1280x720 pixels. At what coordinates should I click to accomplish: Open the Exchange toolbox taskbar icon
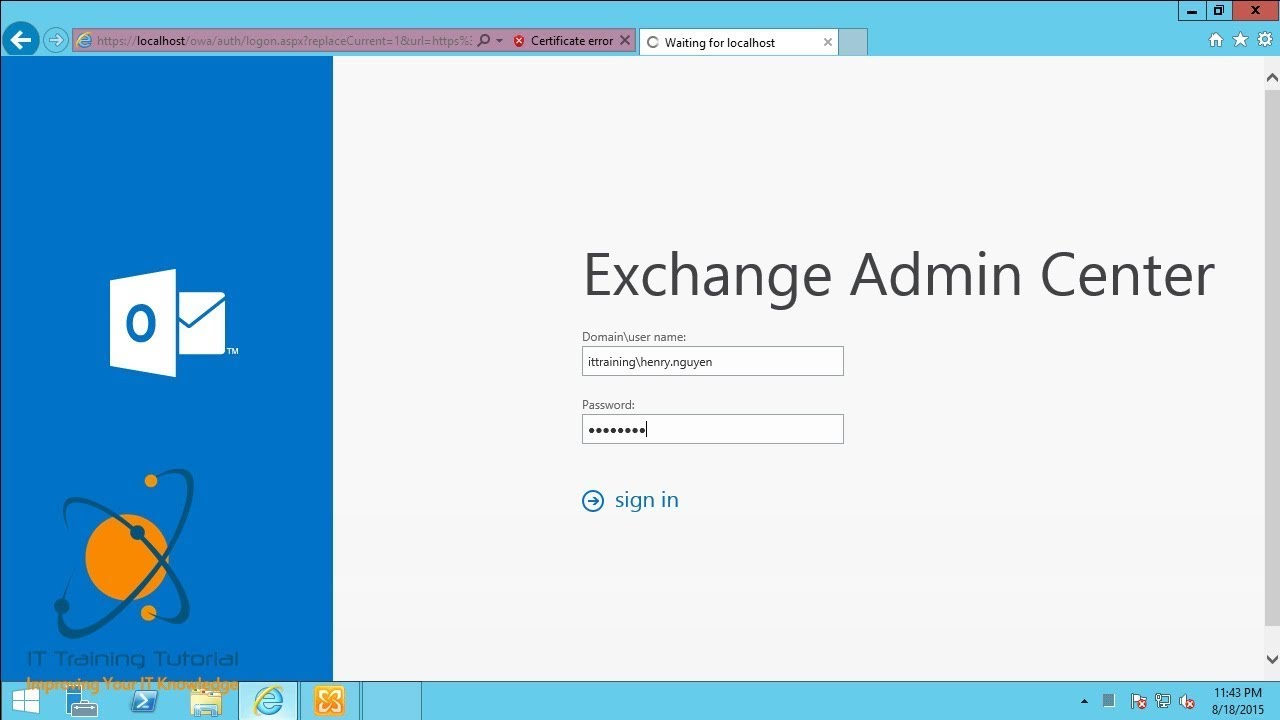(329, 701)
